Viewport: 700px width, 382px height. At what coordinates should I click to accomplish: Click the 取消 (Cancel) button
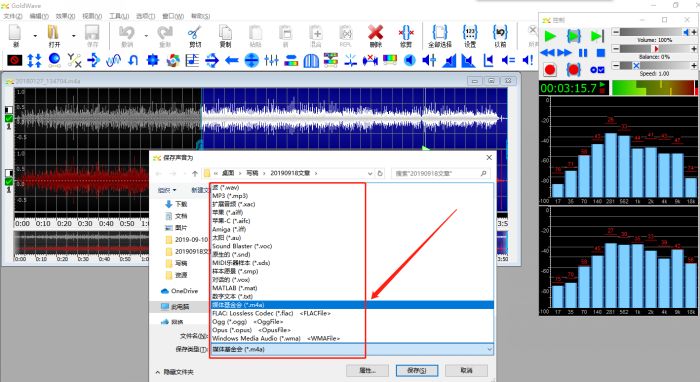(x=466, y=370)
